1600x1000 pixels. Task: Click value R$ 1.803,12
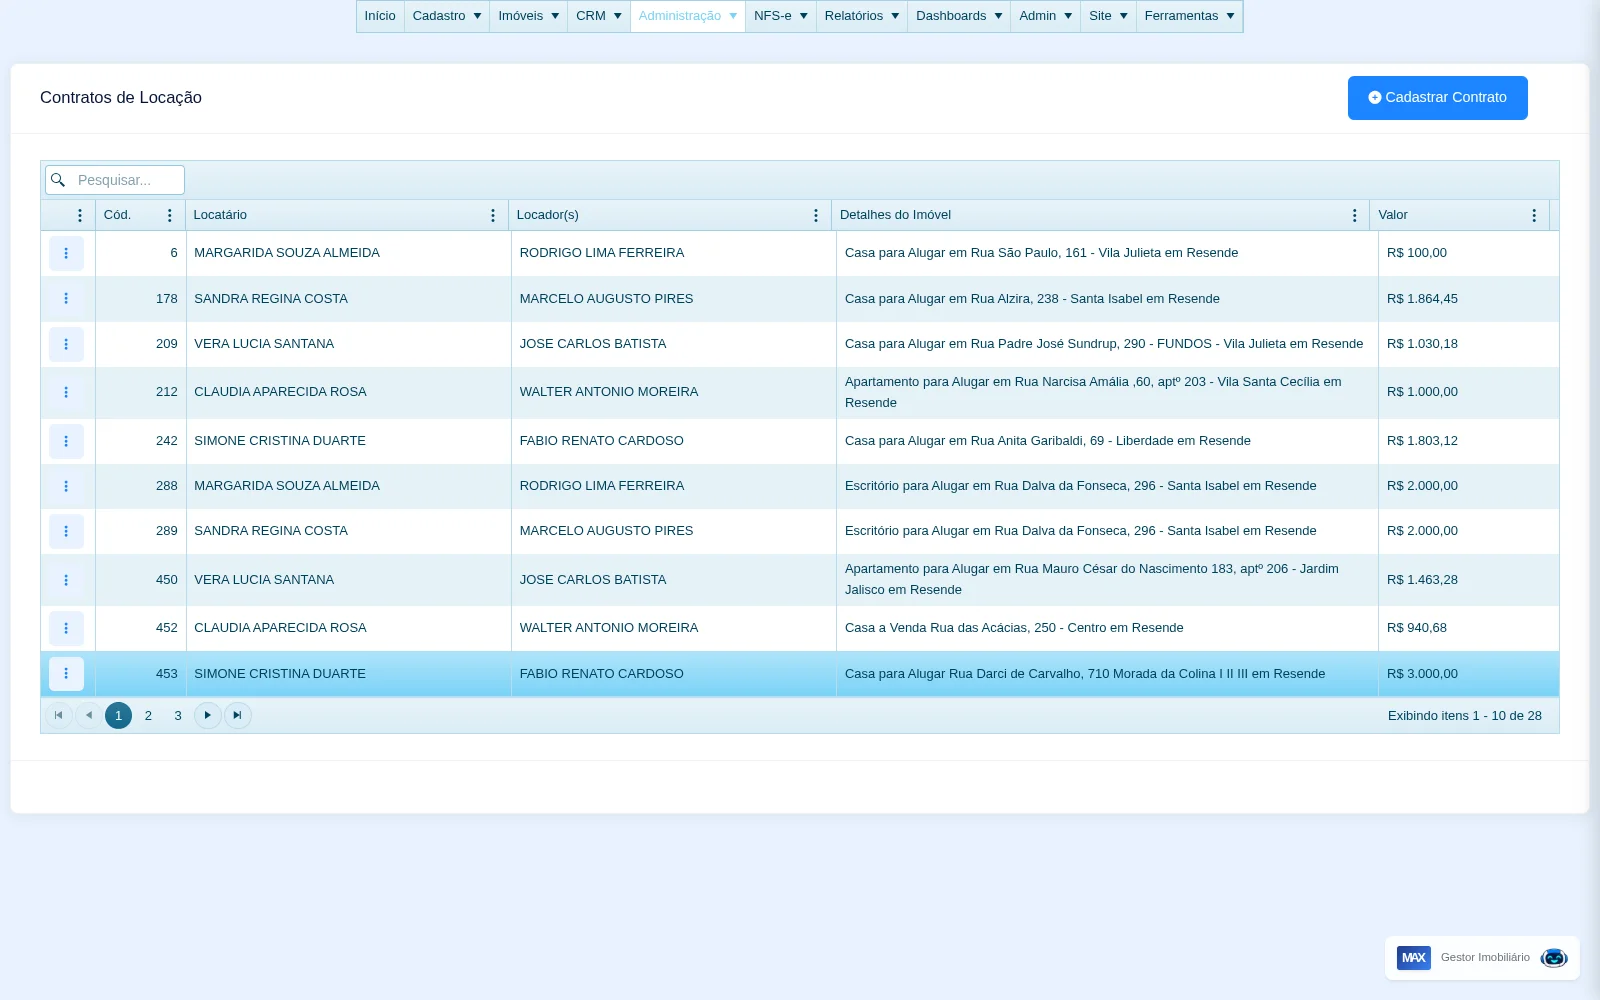click(x=1422, y=441)
